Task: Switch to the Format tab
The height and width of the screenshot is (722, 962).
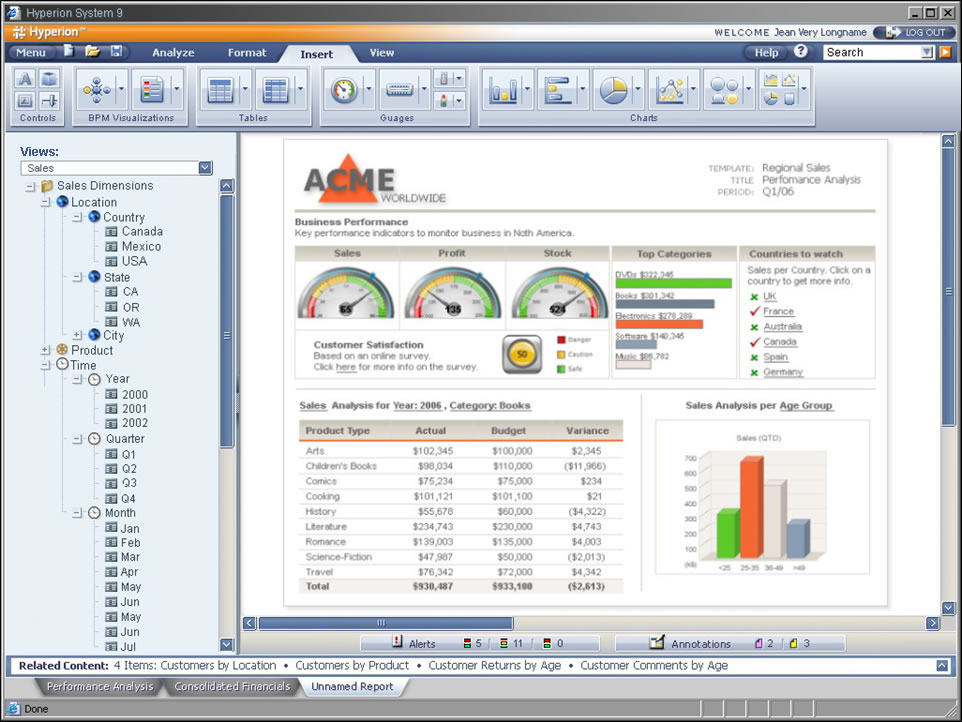Action: point(247,53)
